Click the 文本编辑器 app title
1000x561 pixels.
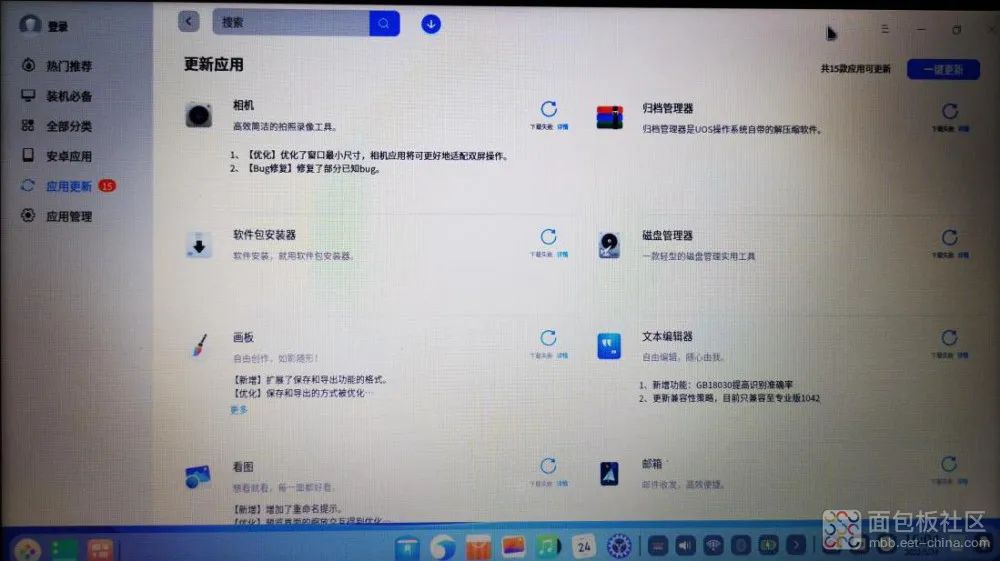(x=667, y=336)
